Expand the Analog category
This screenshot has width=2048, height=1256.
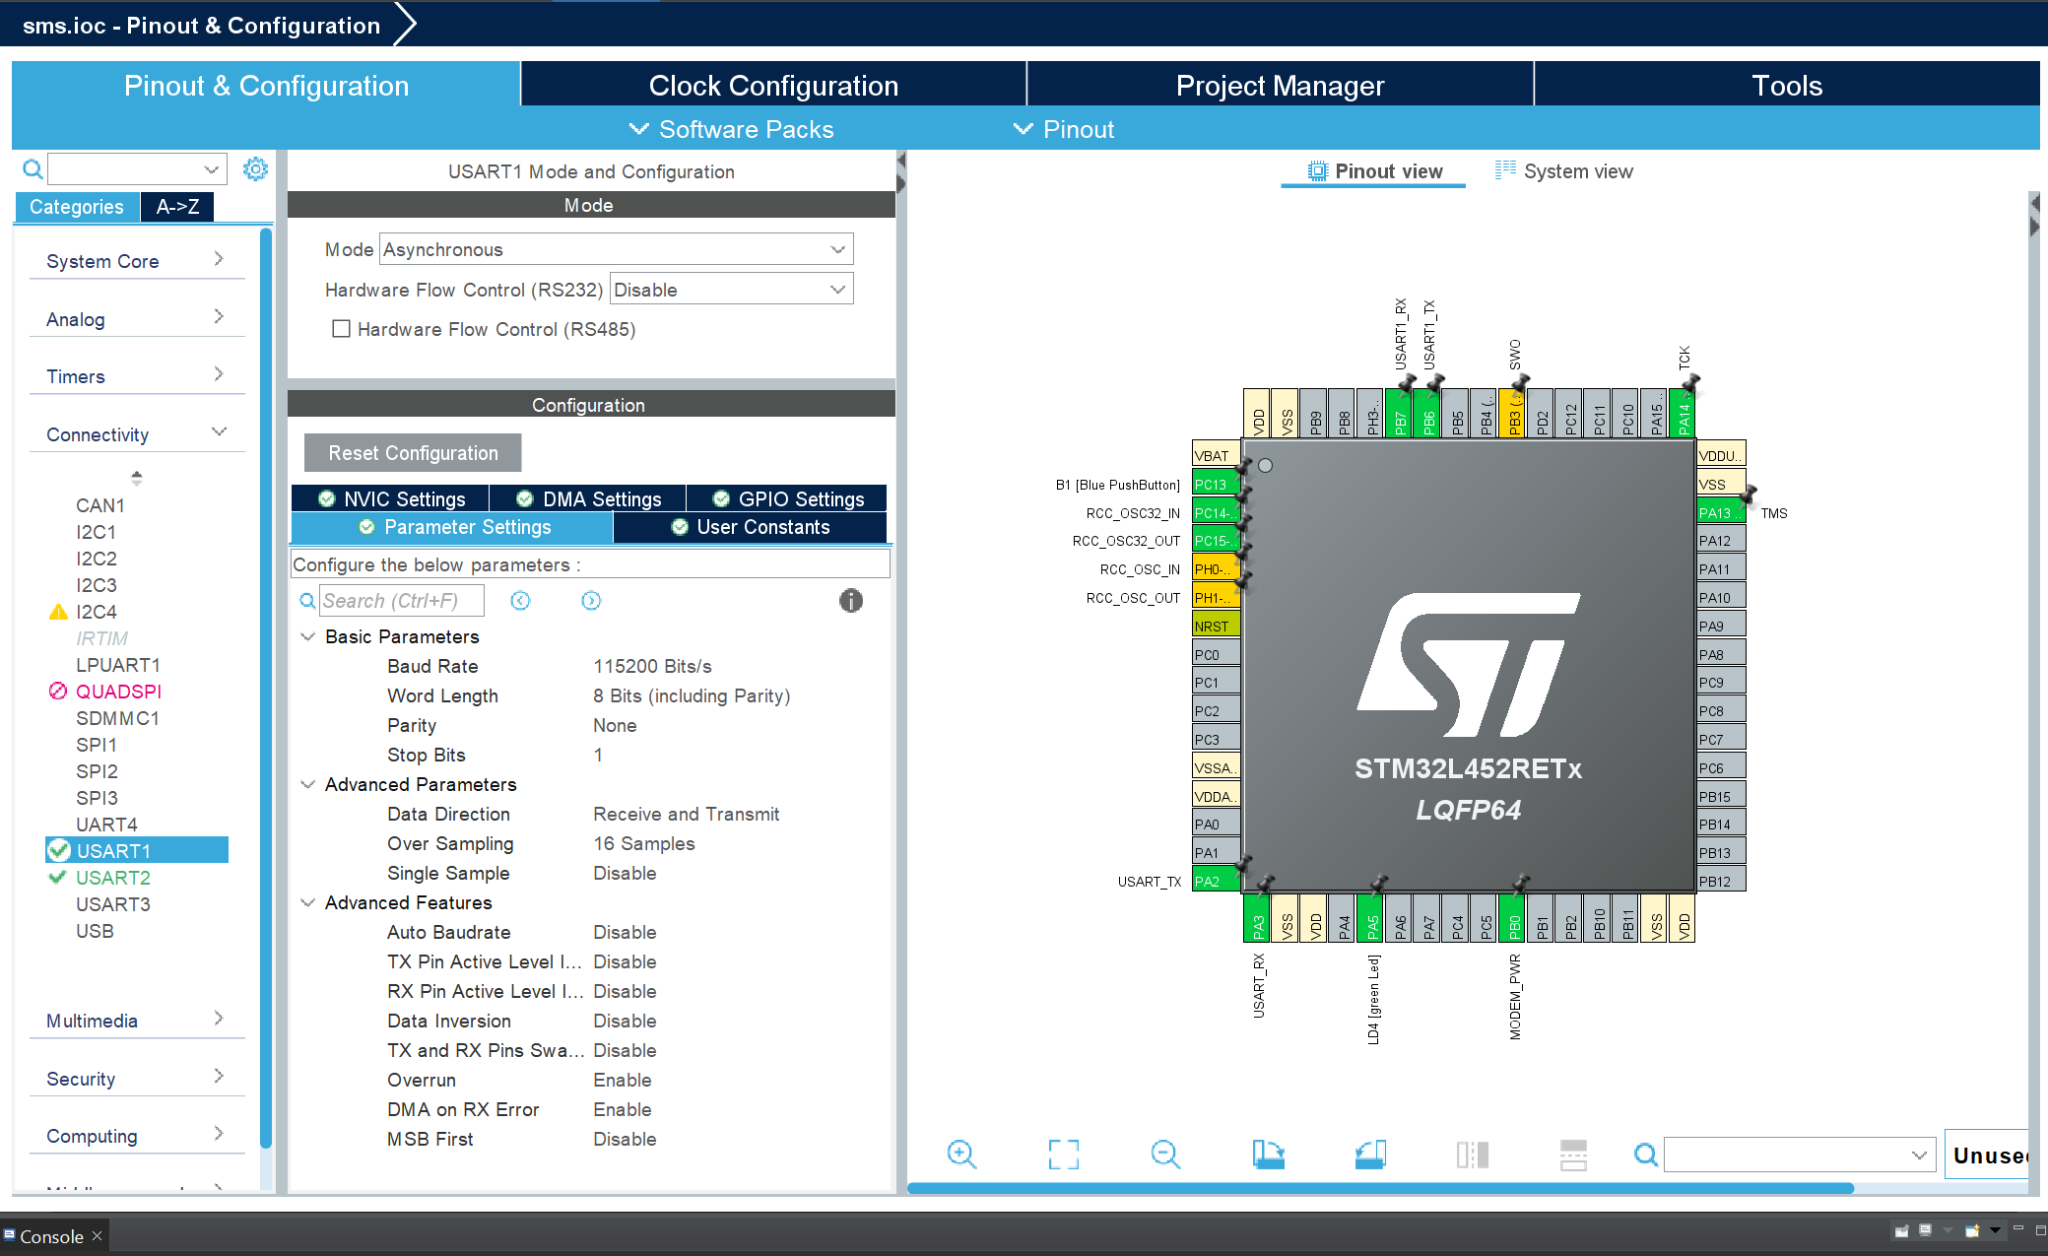pos(137,319)
